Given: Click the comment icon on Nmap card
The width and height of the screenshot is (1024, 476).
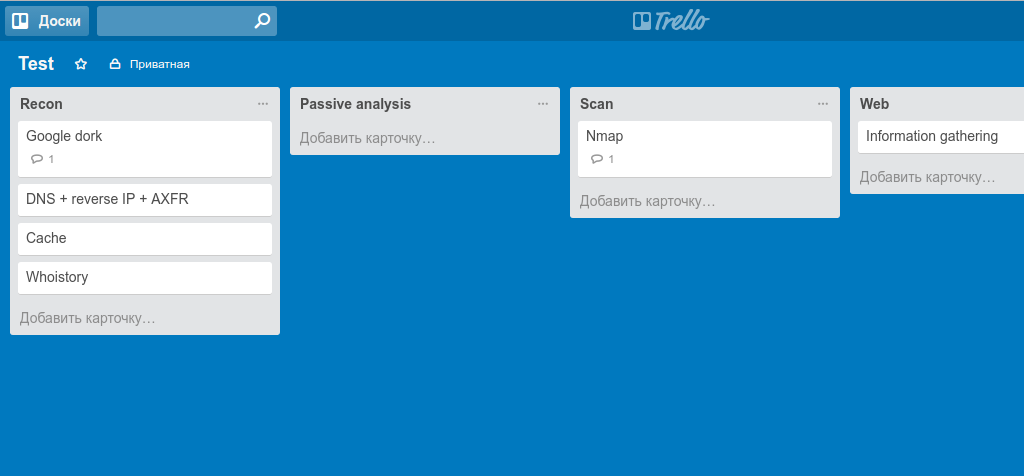Looking at the screenshot, I should click(x=597, y=159).
